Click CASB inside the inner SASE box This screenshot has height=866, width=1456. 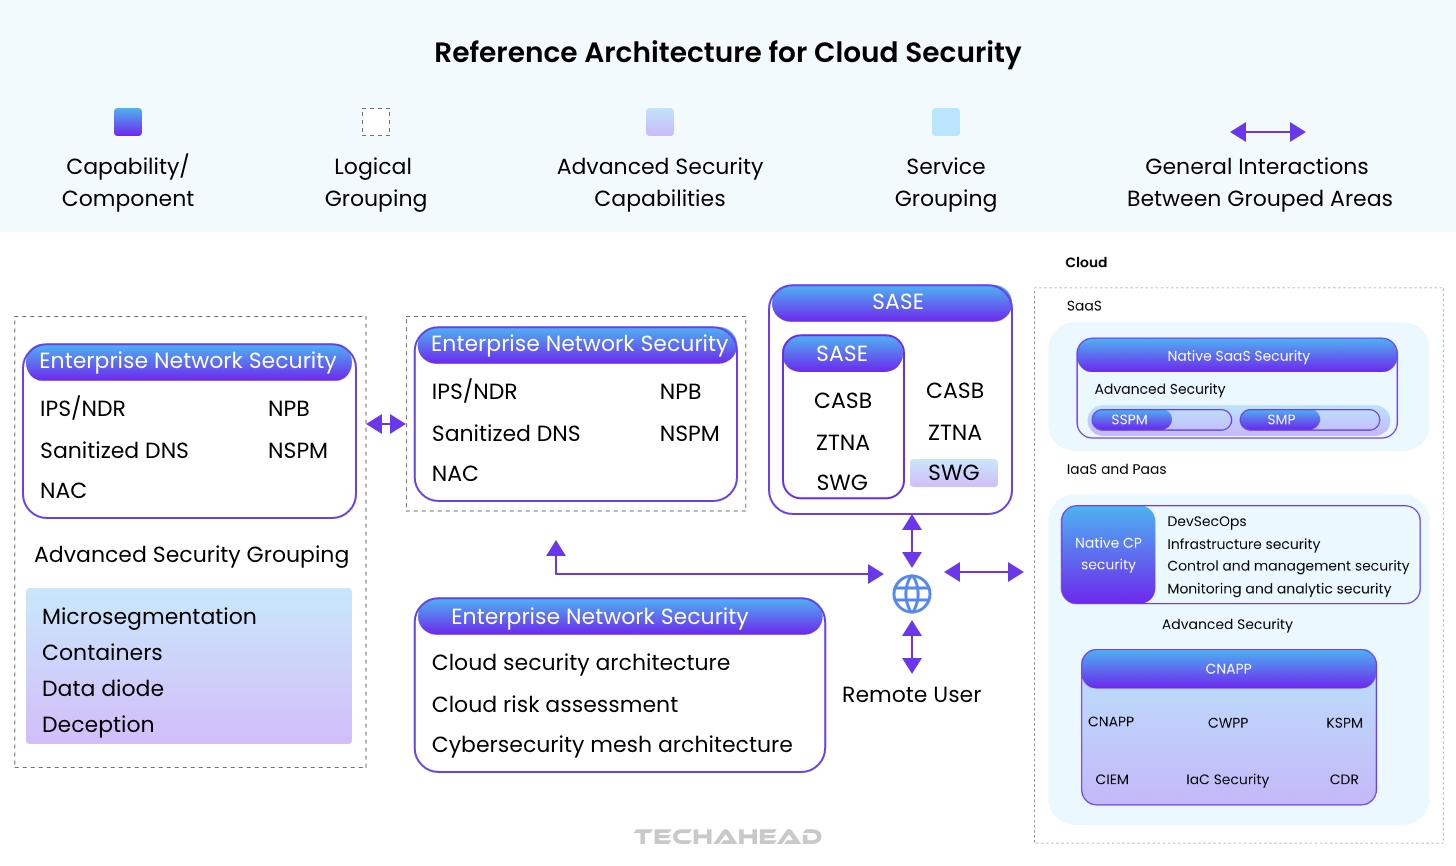pyautogui.click(x=843, y=401)
